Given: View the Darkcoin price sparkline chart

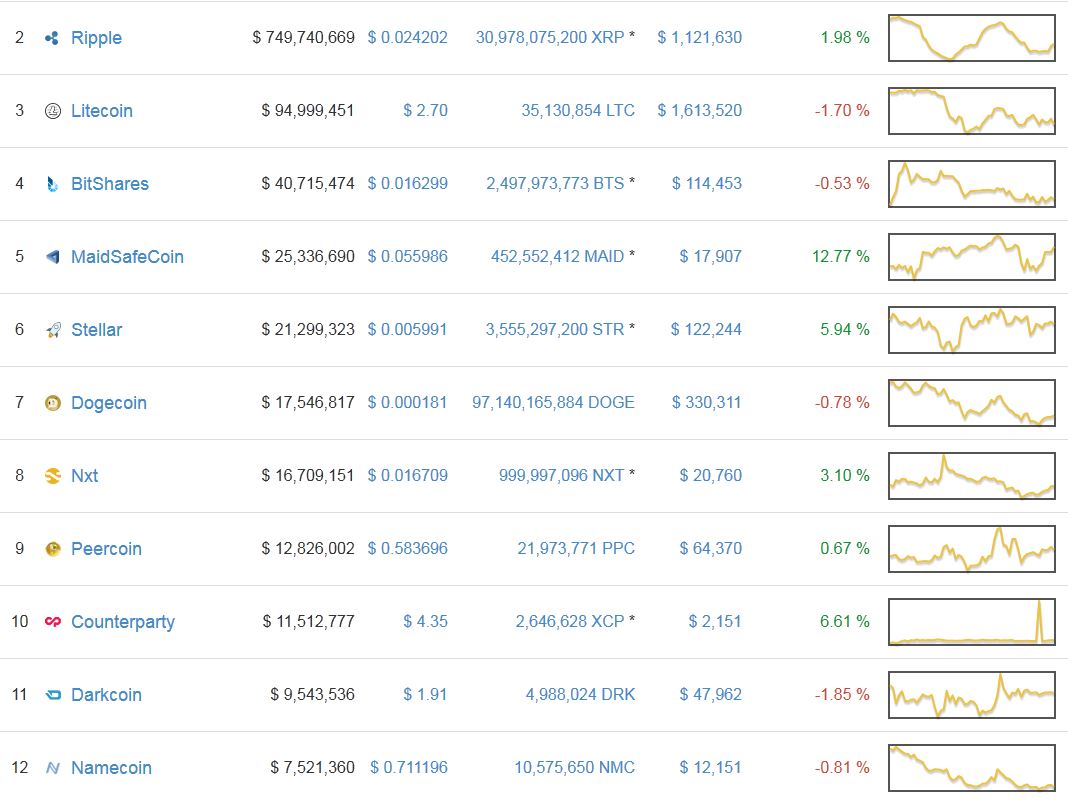Looking at the screenshot, I should [972, 695].
